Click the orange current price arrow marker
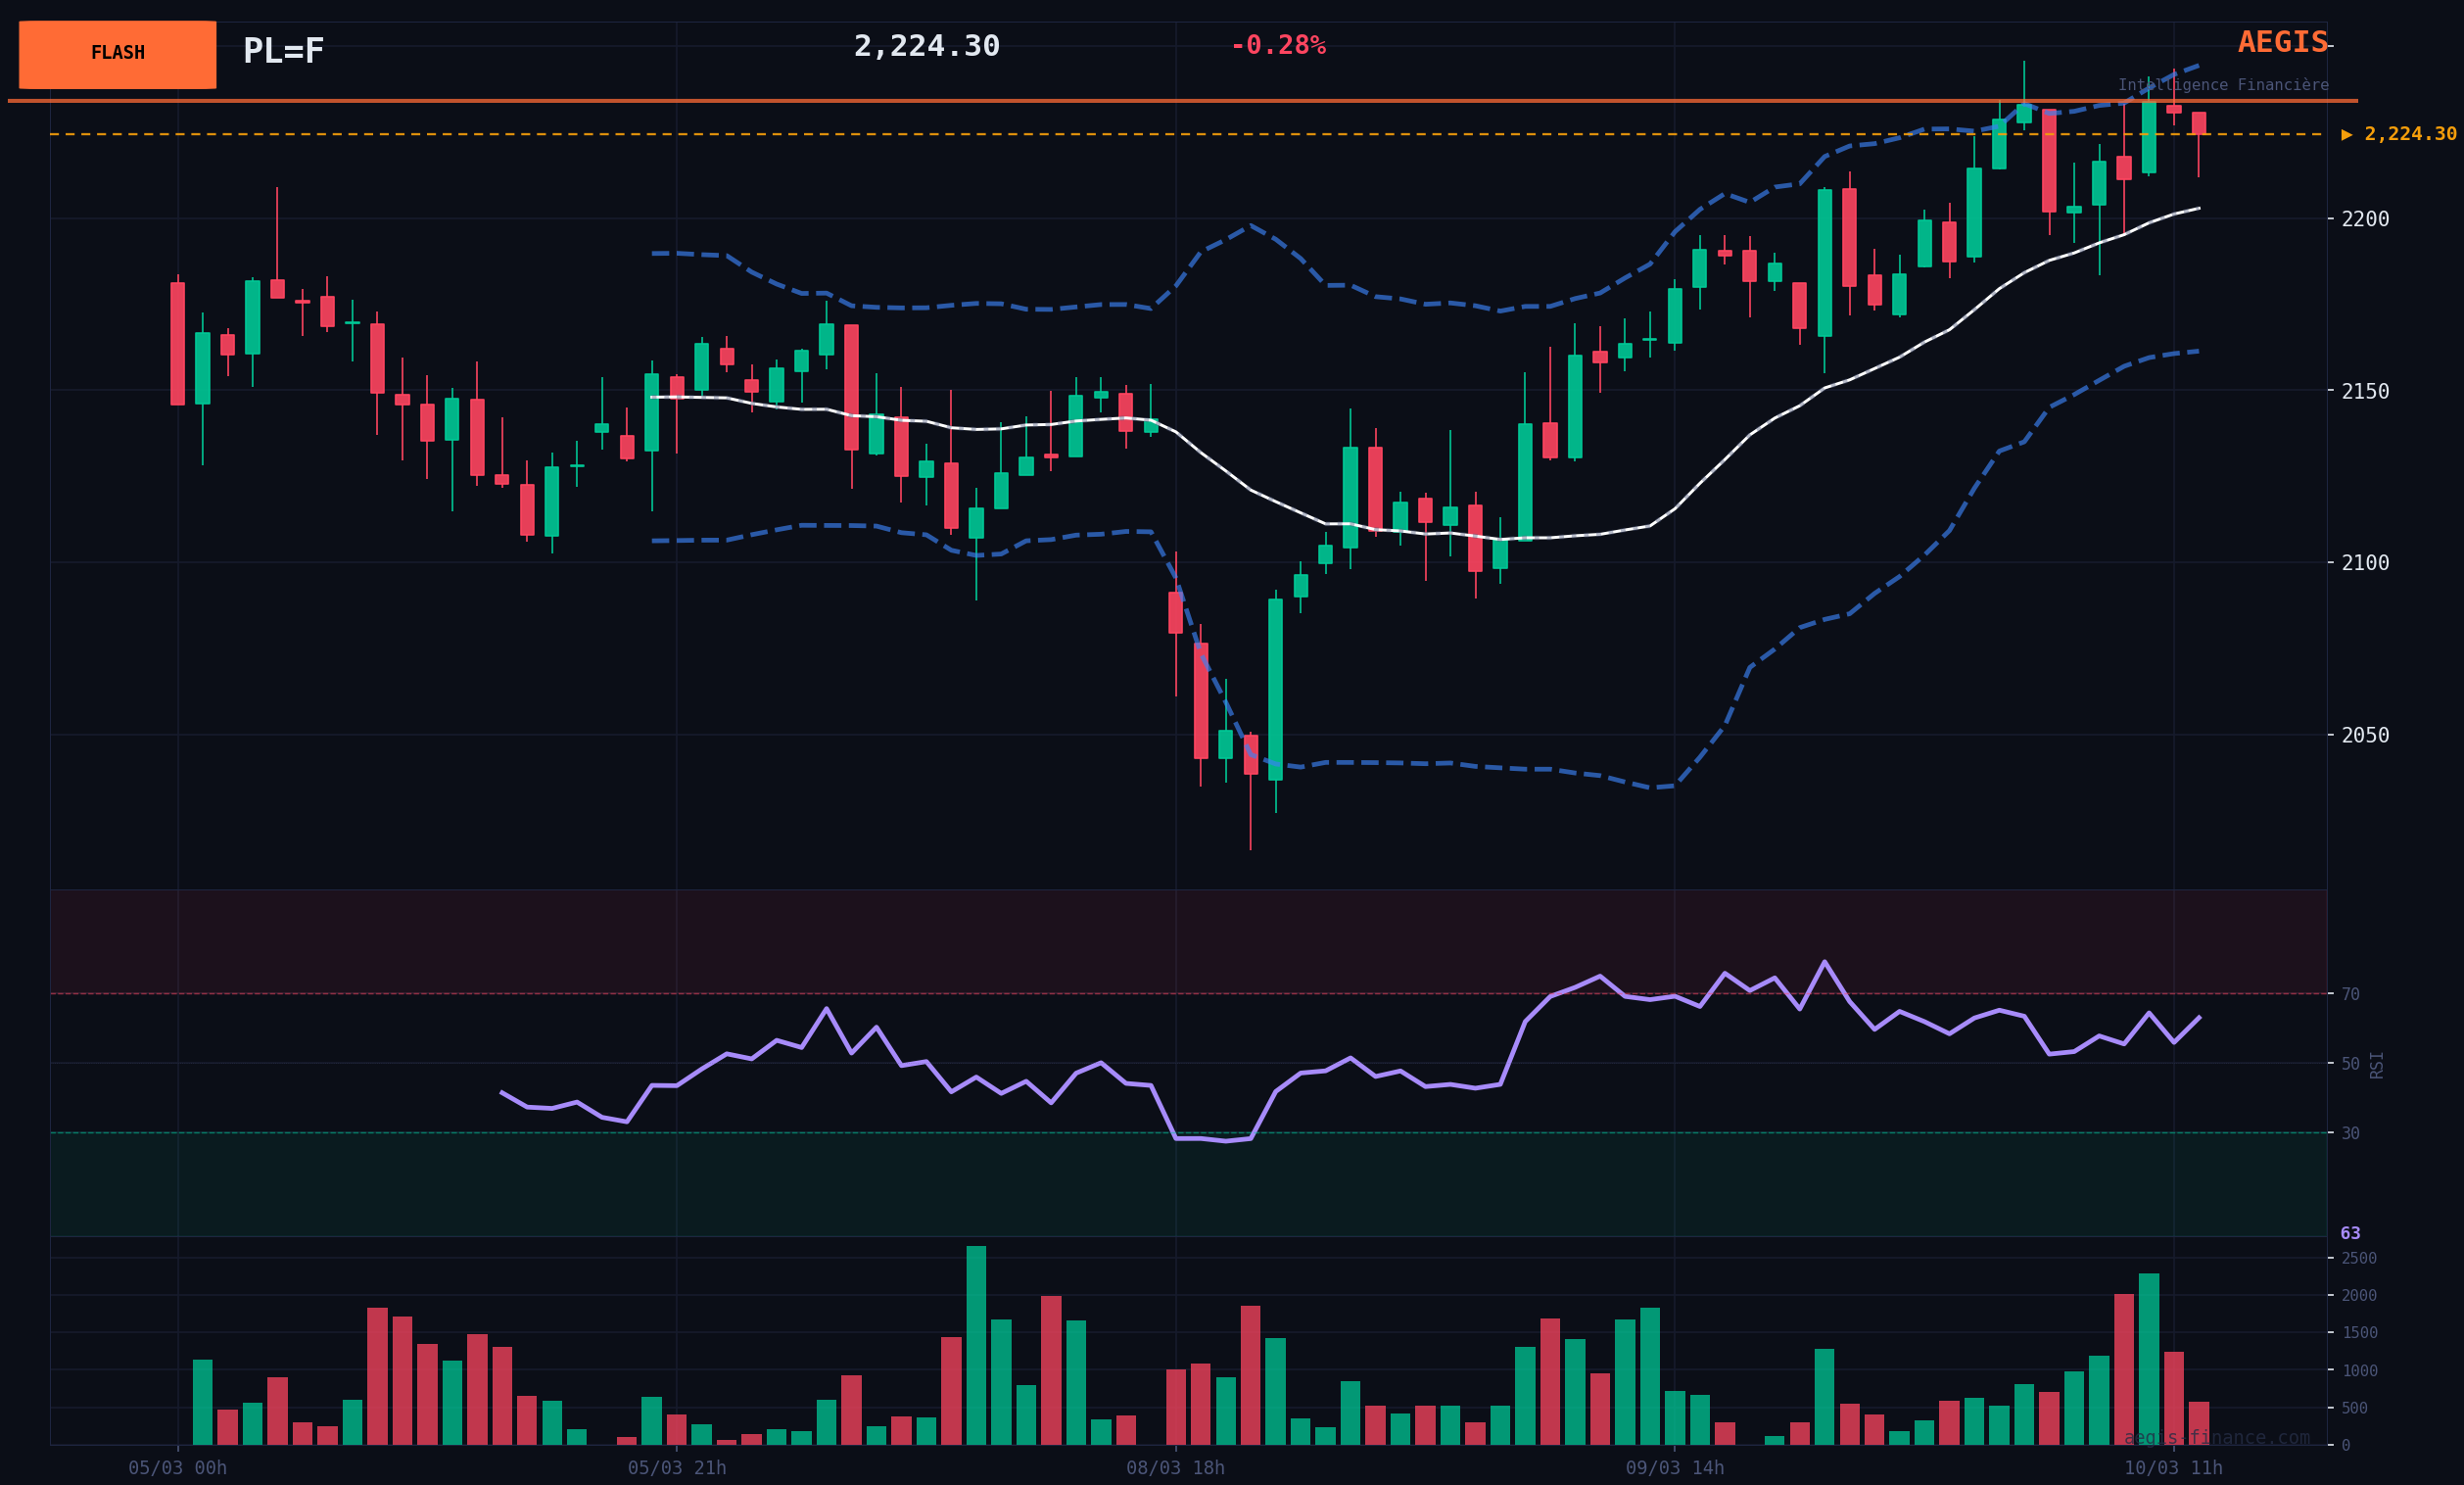This screenshot has height=1485, width=2464. pyautogui.click(x=2346, y=134)
